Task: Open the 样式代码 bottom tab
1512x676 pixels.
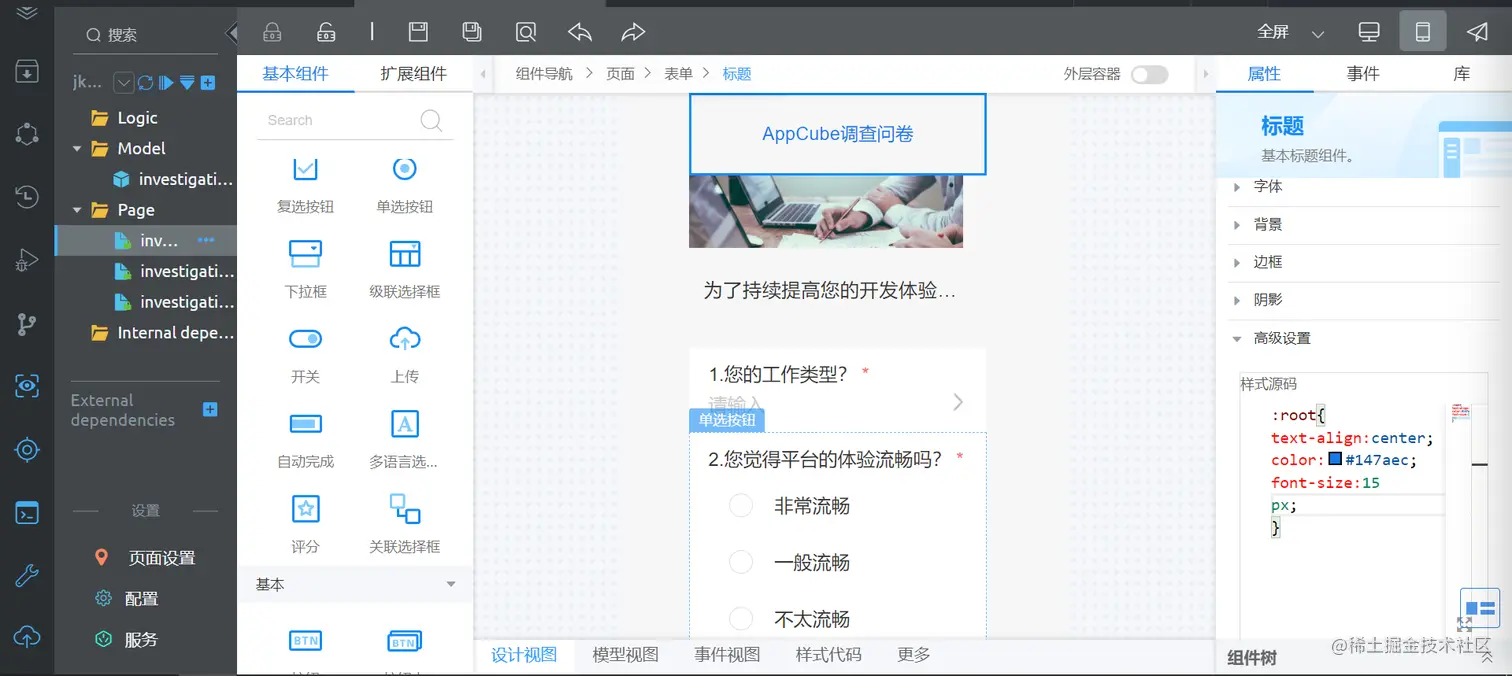Action: 828,655
